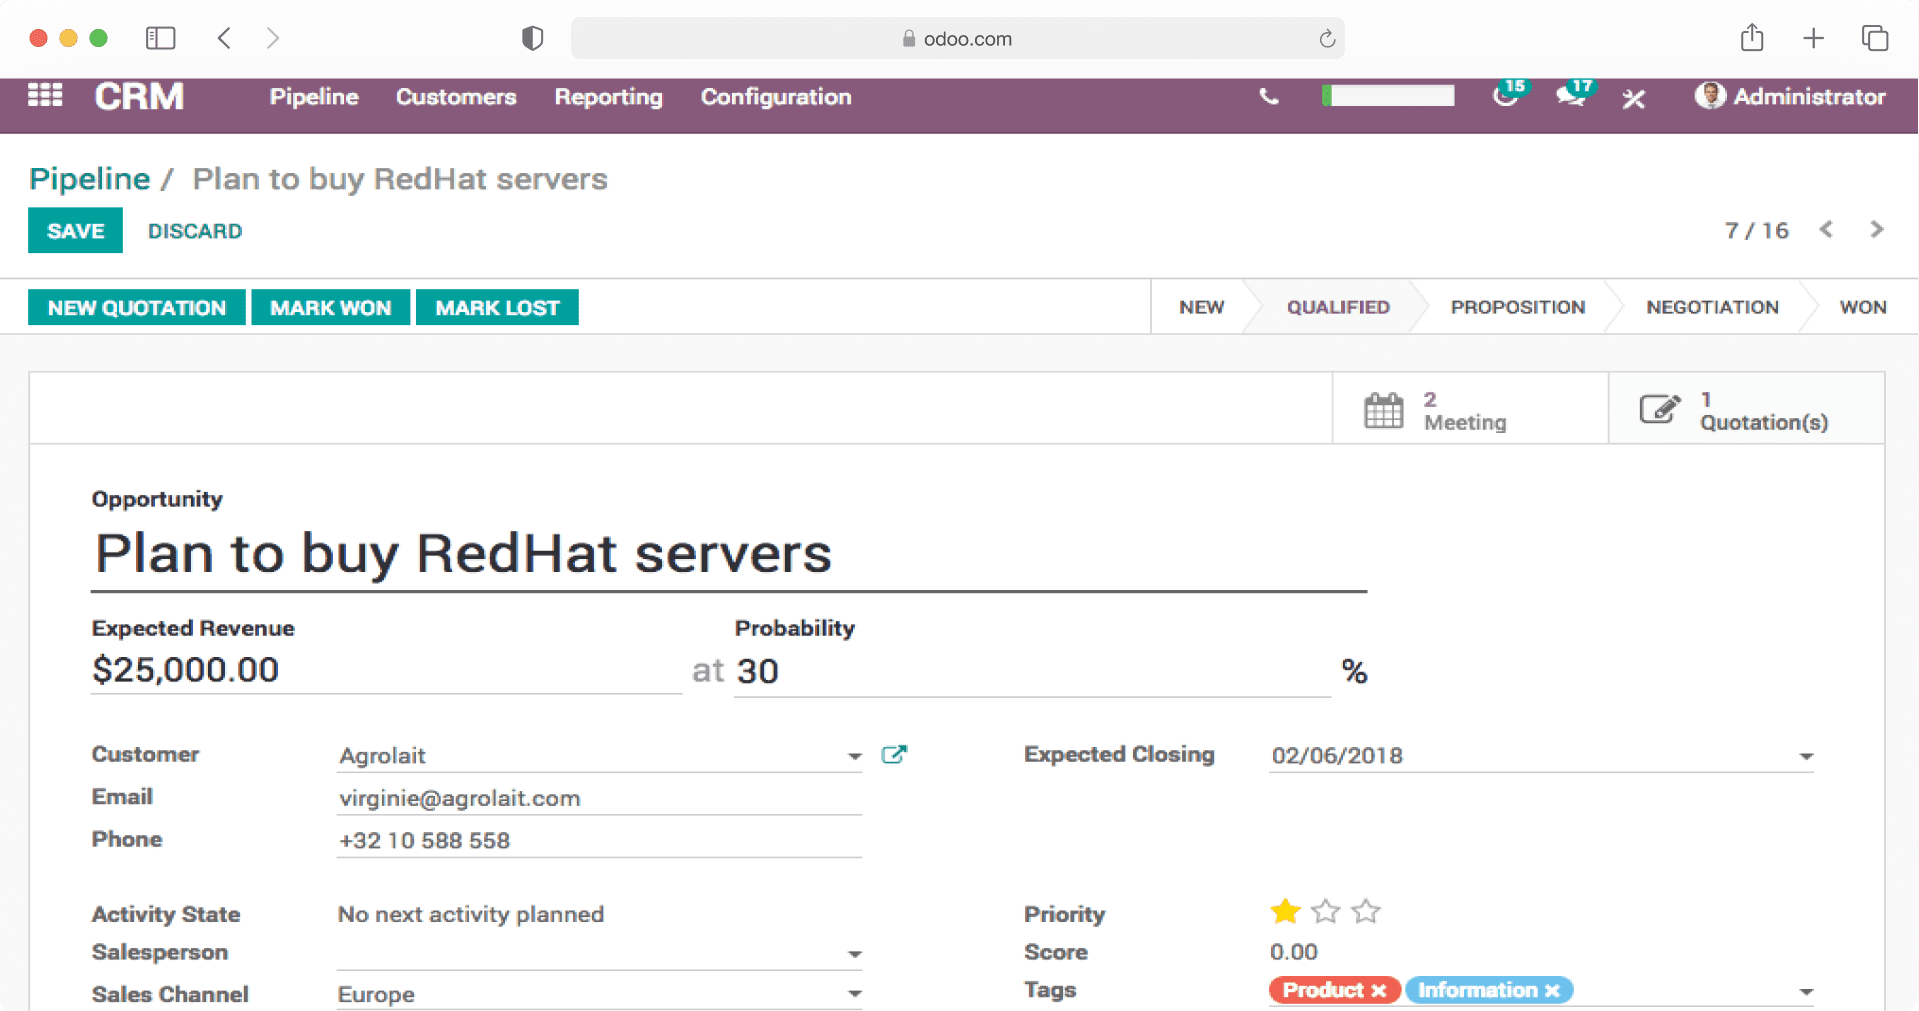Go to previous record arrow
Screen dimensions: 1919x1011
(x=1827, y=229)
